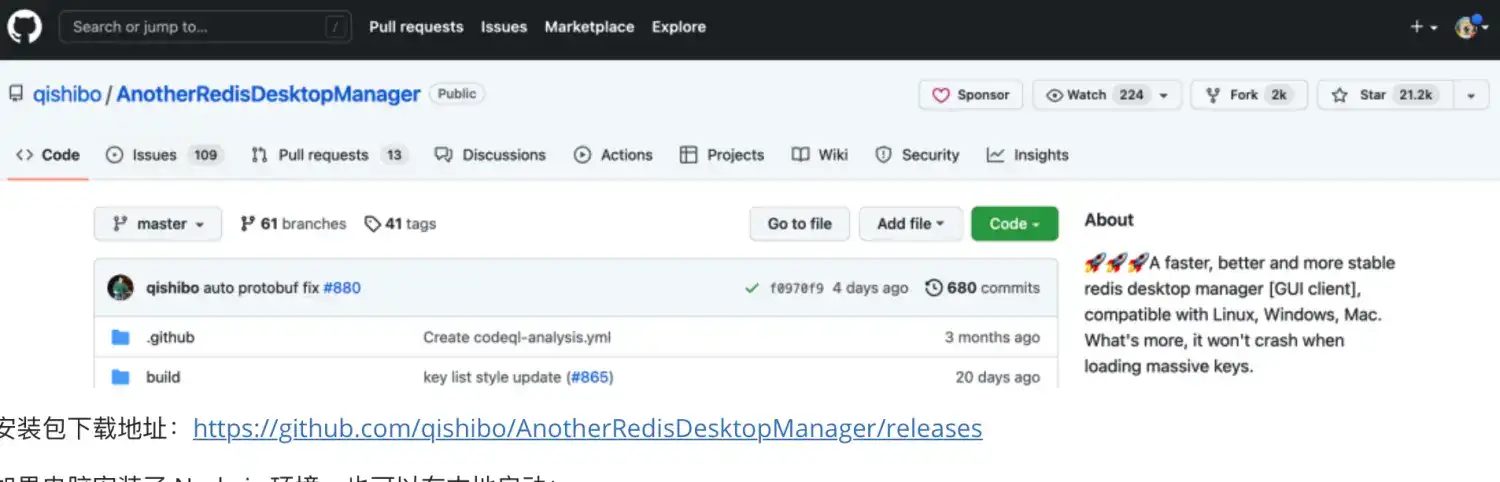
Task: Click the green commit status checkmark
Action: click(752, 288)
